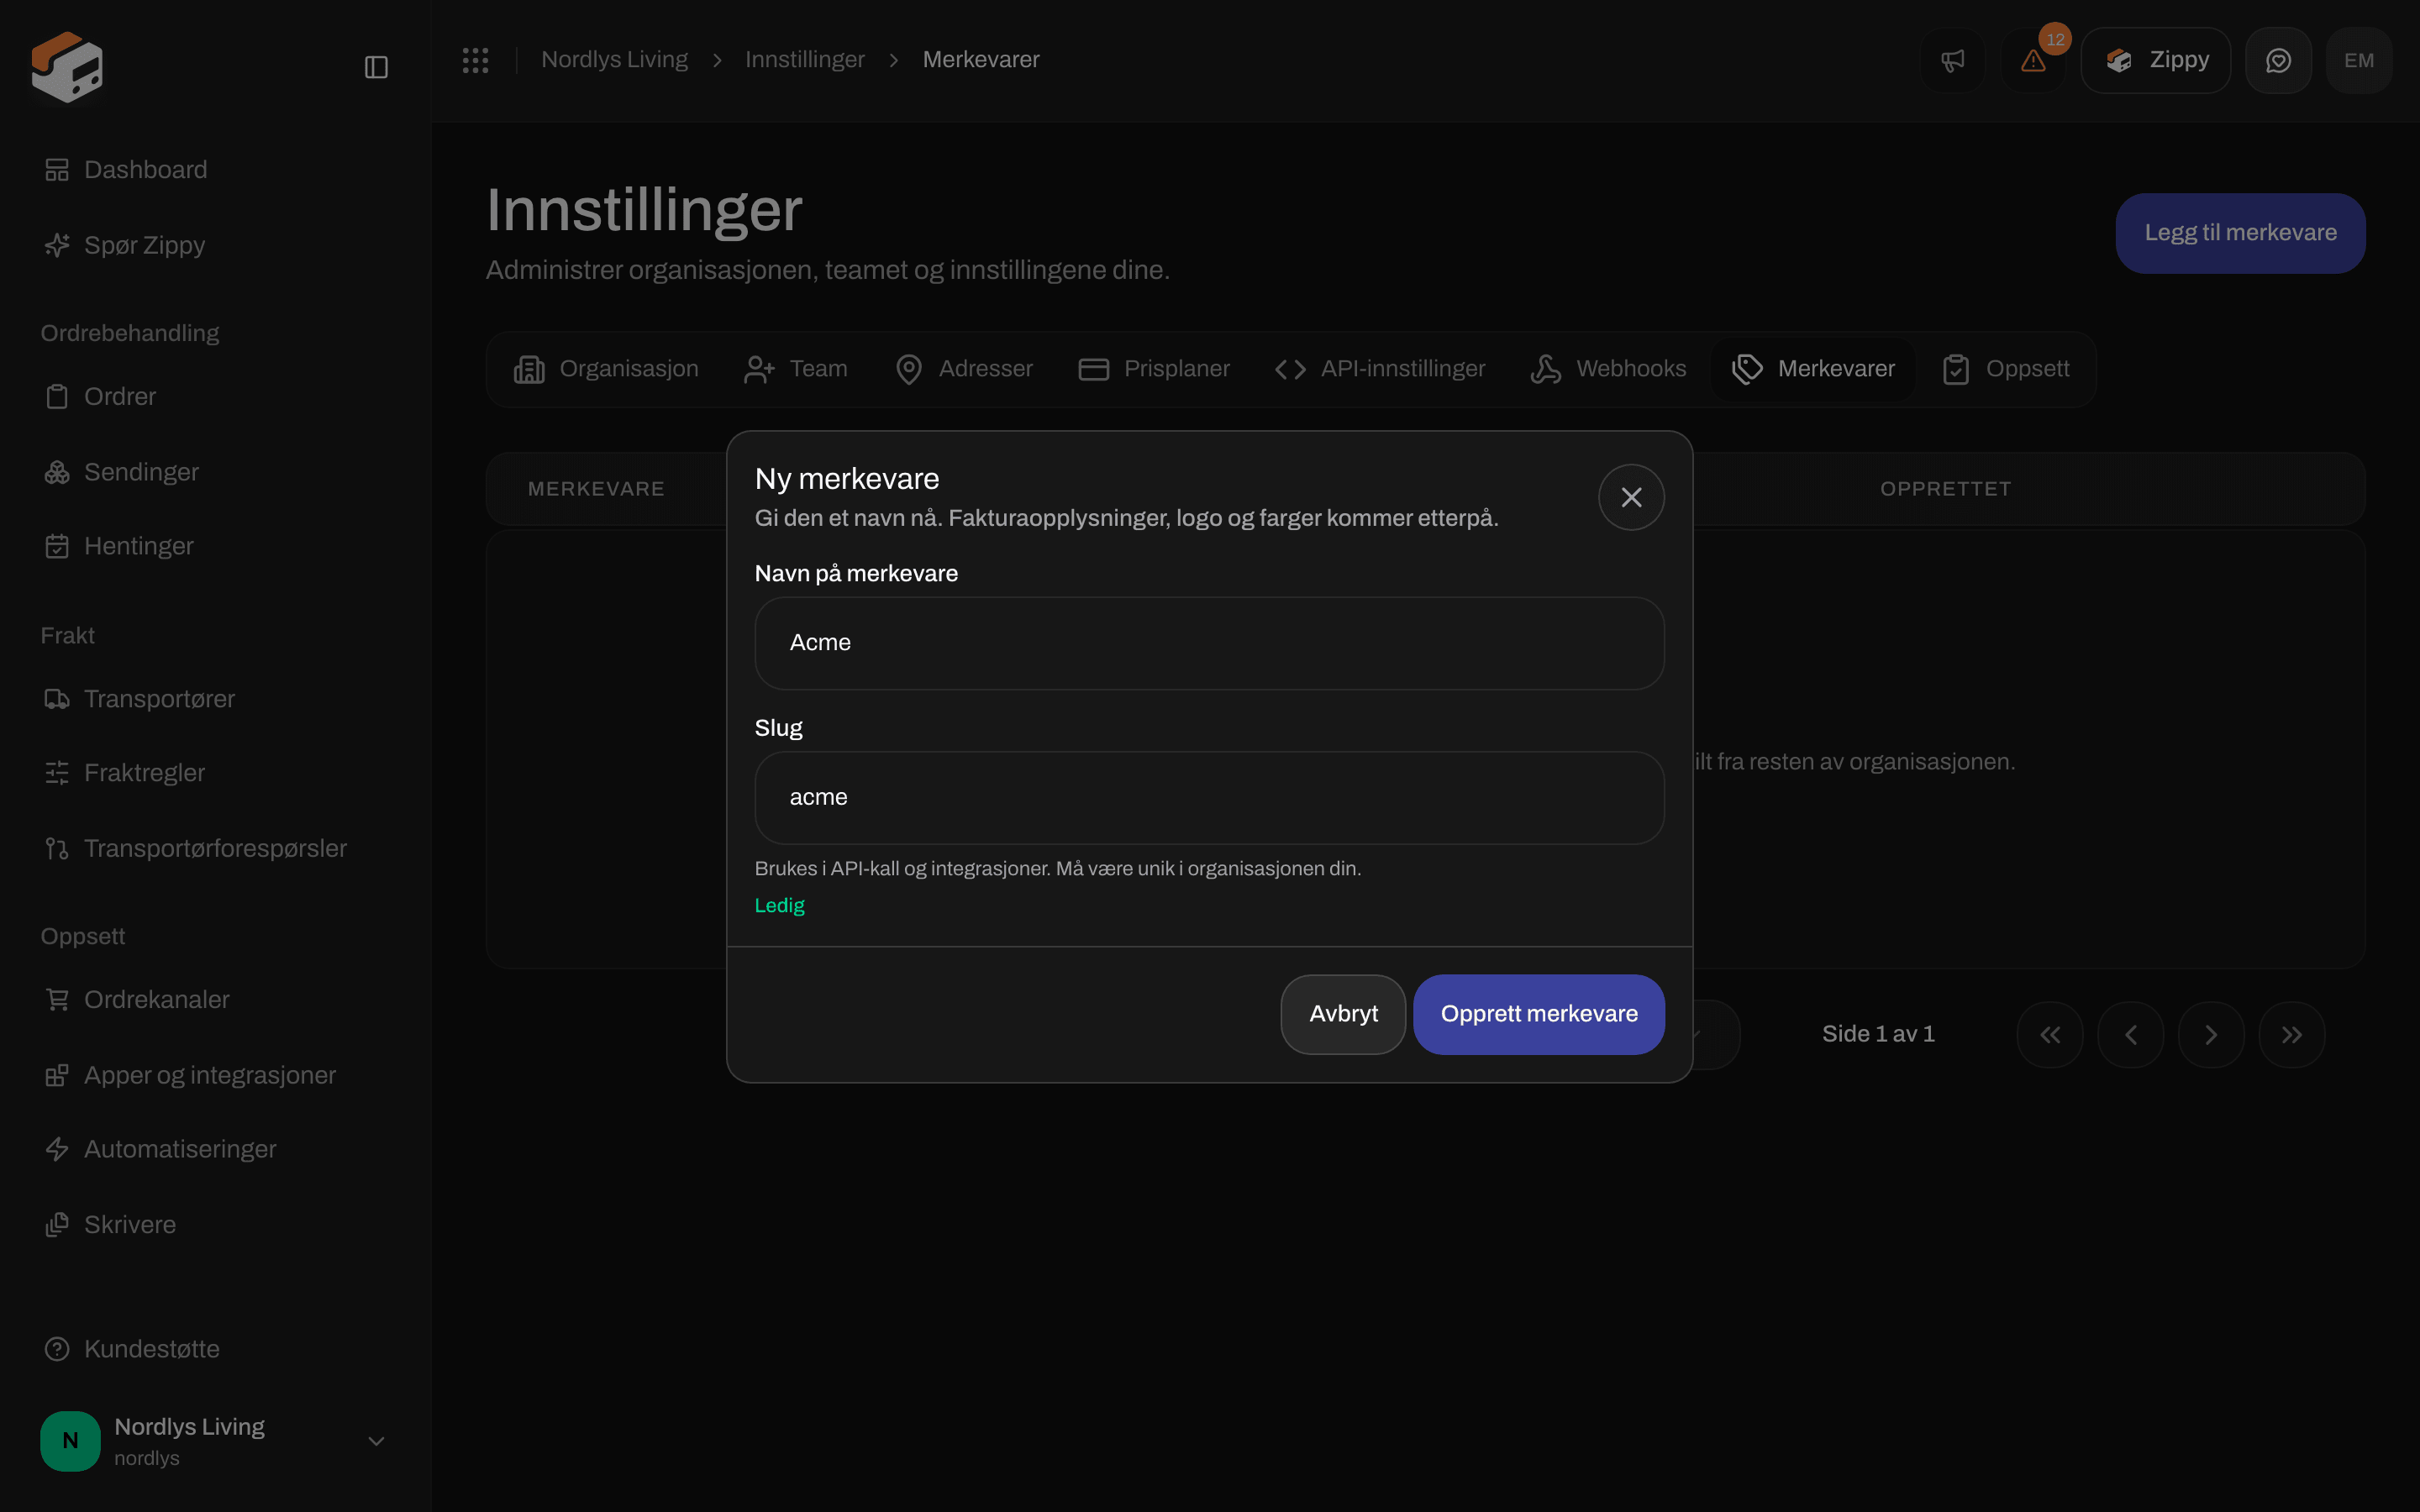
Task: Click the Avbryt button
Action: (1343, 1014)
